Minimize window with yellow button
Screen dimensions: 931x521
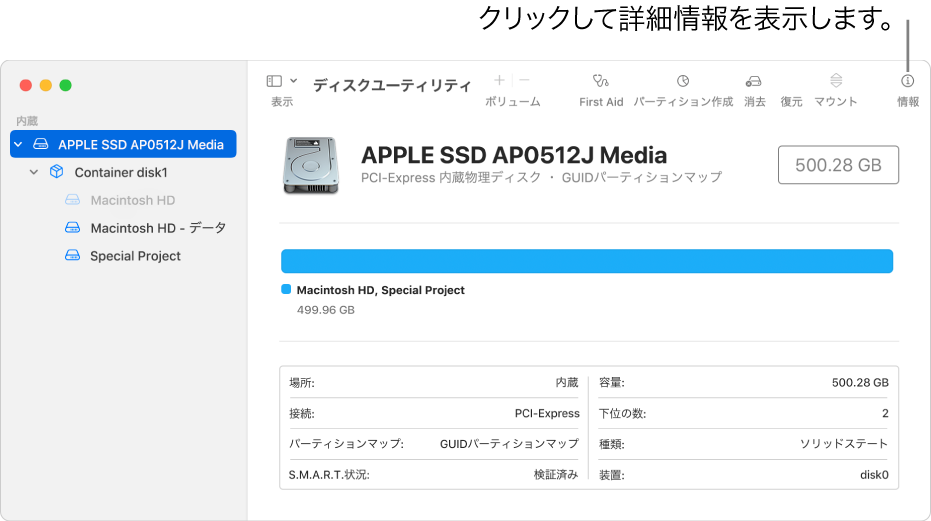click(46, 86)
